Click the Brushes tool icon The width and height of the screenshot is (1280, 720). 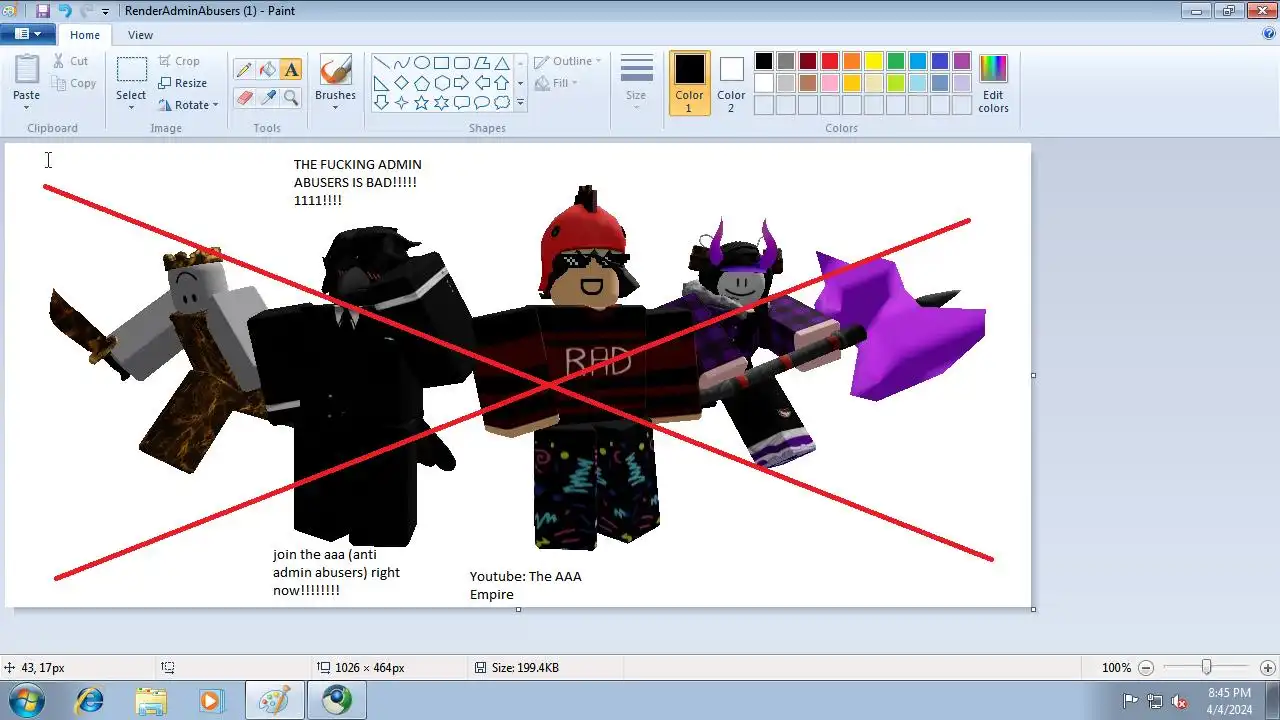pyautogui.click(x=335, y=69)
